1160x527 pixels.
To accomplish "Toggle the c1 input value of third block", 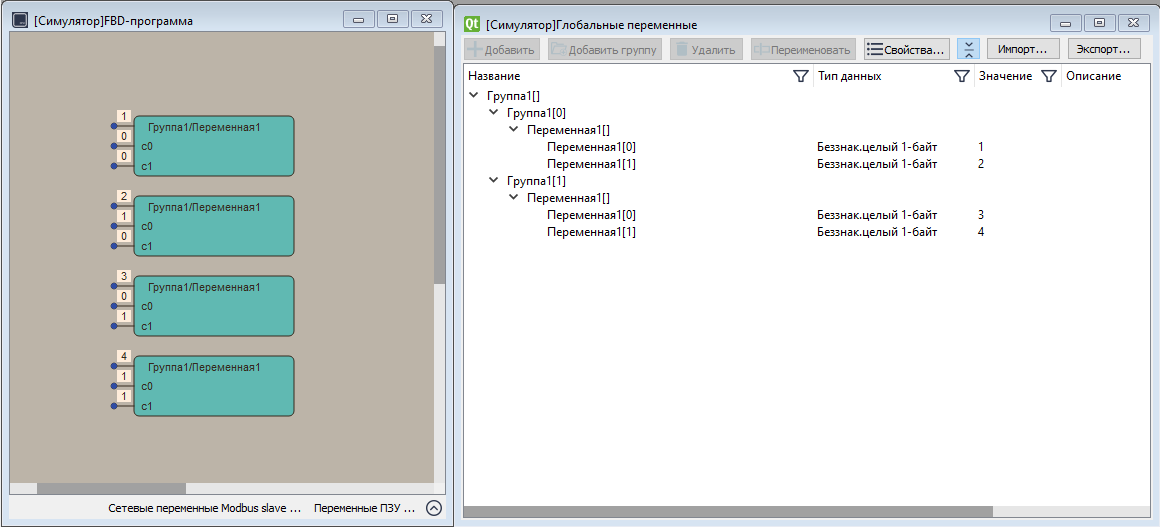I will pyautogui.click(x=124, y=316).
